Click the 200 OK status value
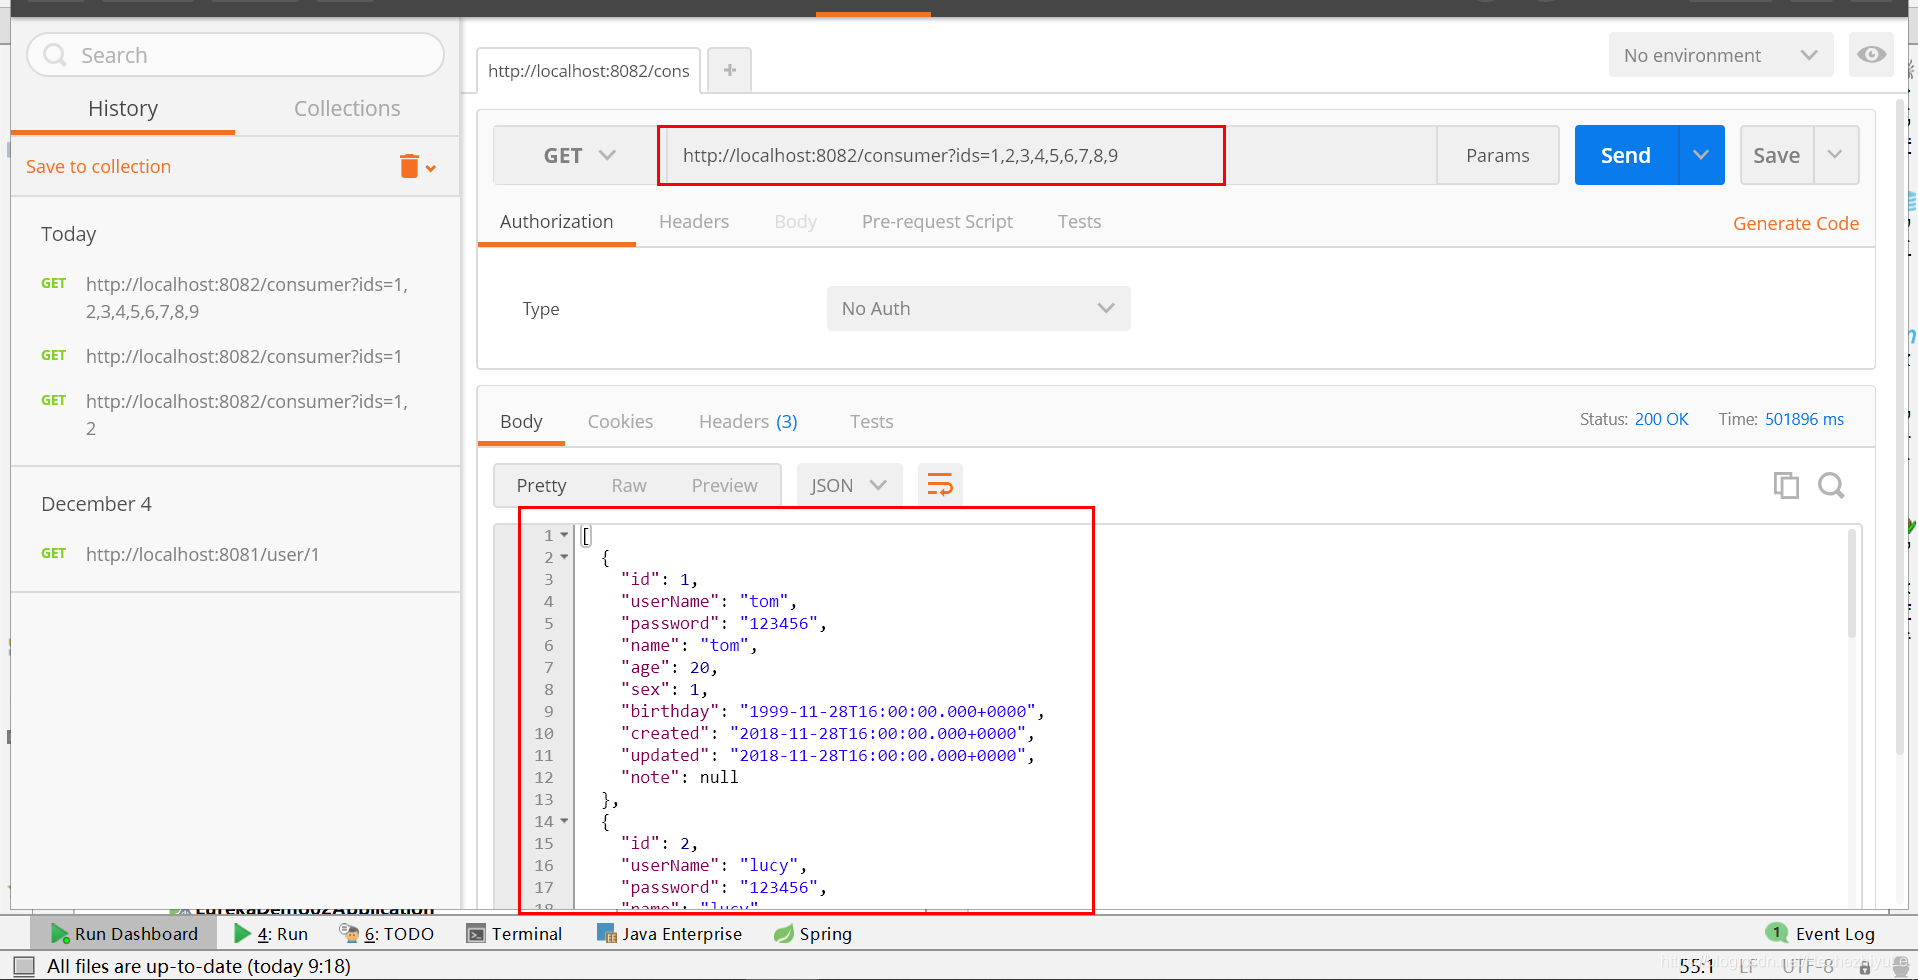 pyautogui.click(x=1661, y=419)
